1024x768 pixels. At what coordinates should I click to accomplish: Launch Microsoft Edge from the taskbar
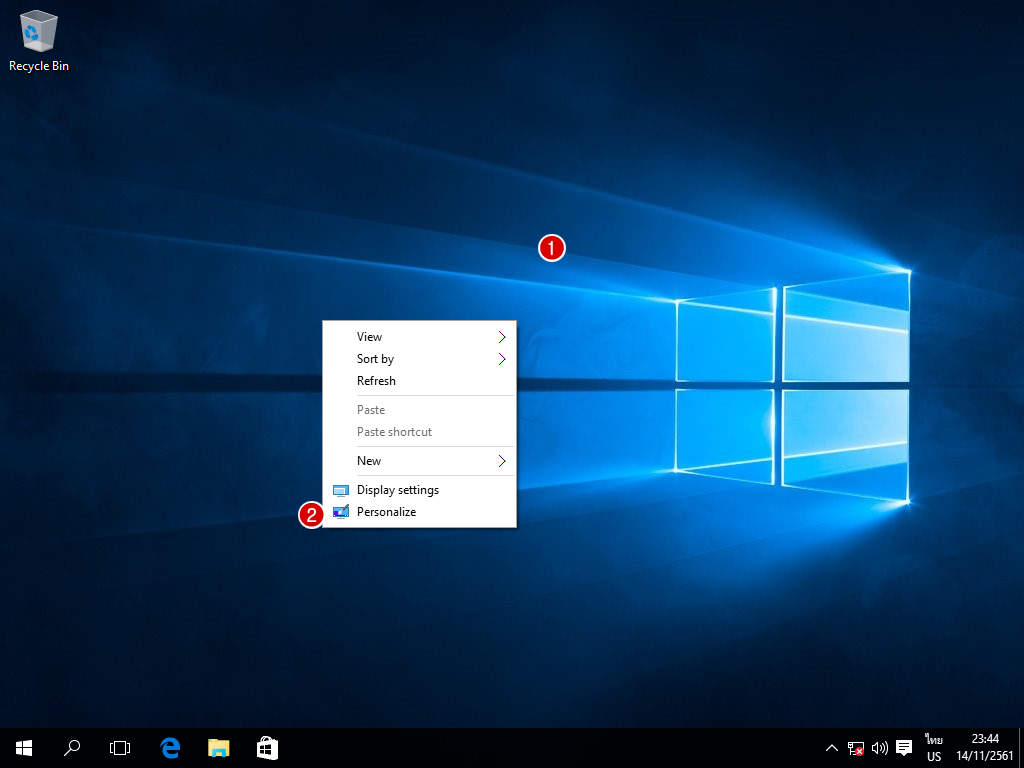pyautogui.click(x=170, y=747)
